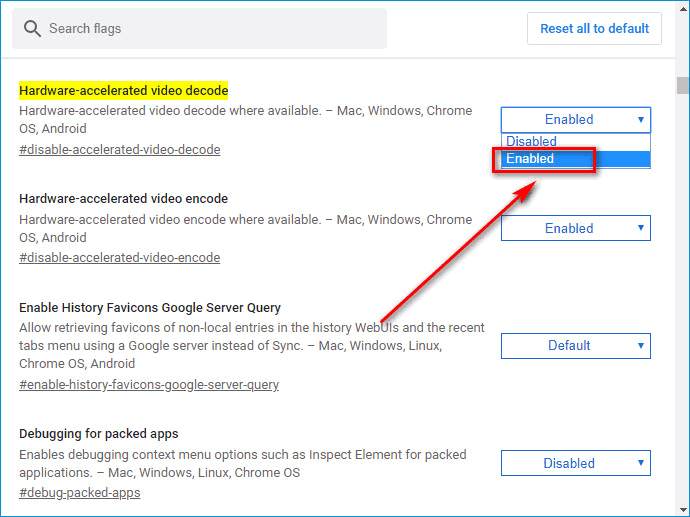Click Enable History Favicons Google Server Query title

click(150, 308)
